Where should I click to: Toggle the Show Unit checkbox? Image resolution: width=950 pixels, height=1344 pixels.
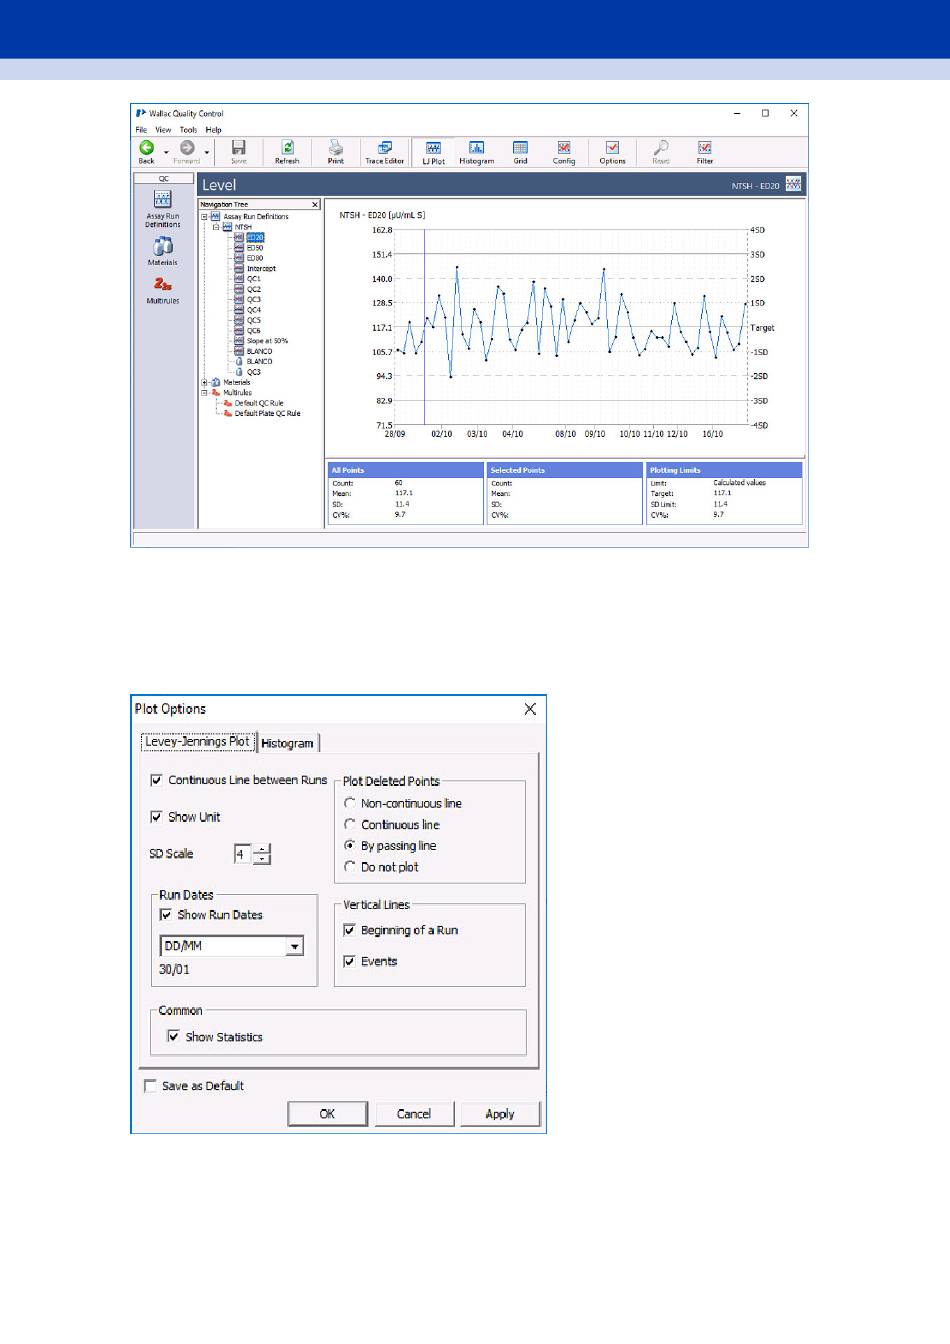click(156, 817)
